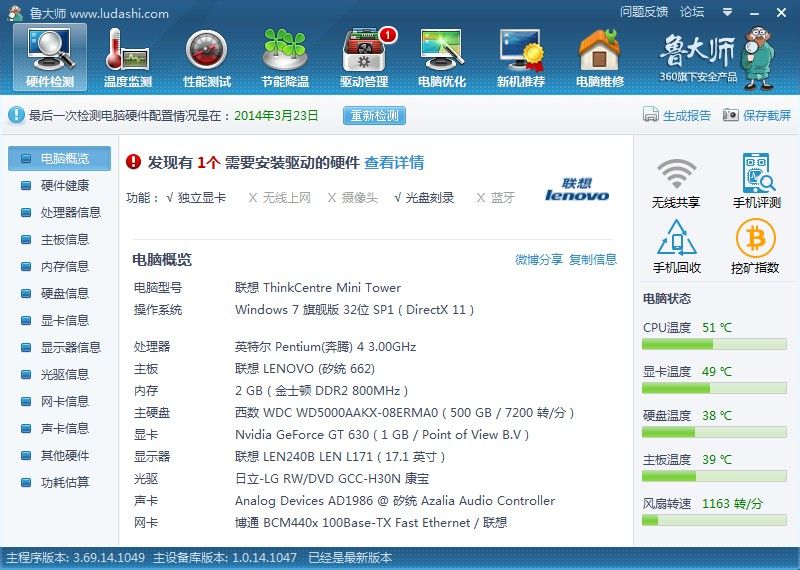This screenshot has width=800, height=570.
Task: Open the 问题反馈 link
Action: pos(644,12)
